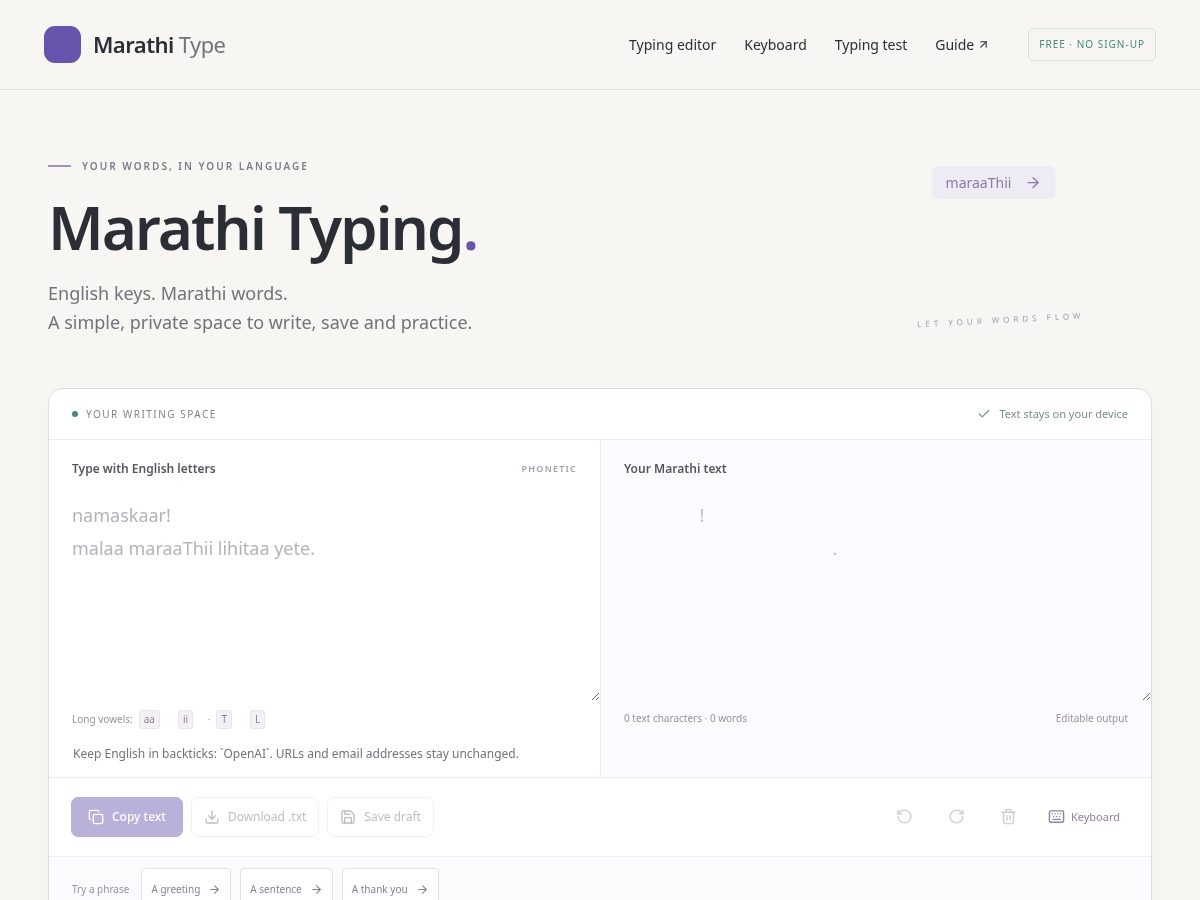Click the 'Your Marathi text' label
The height and width of the screenshot is (900, 1200).
[x=675, y=468]
